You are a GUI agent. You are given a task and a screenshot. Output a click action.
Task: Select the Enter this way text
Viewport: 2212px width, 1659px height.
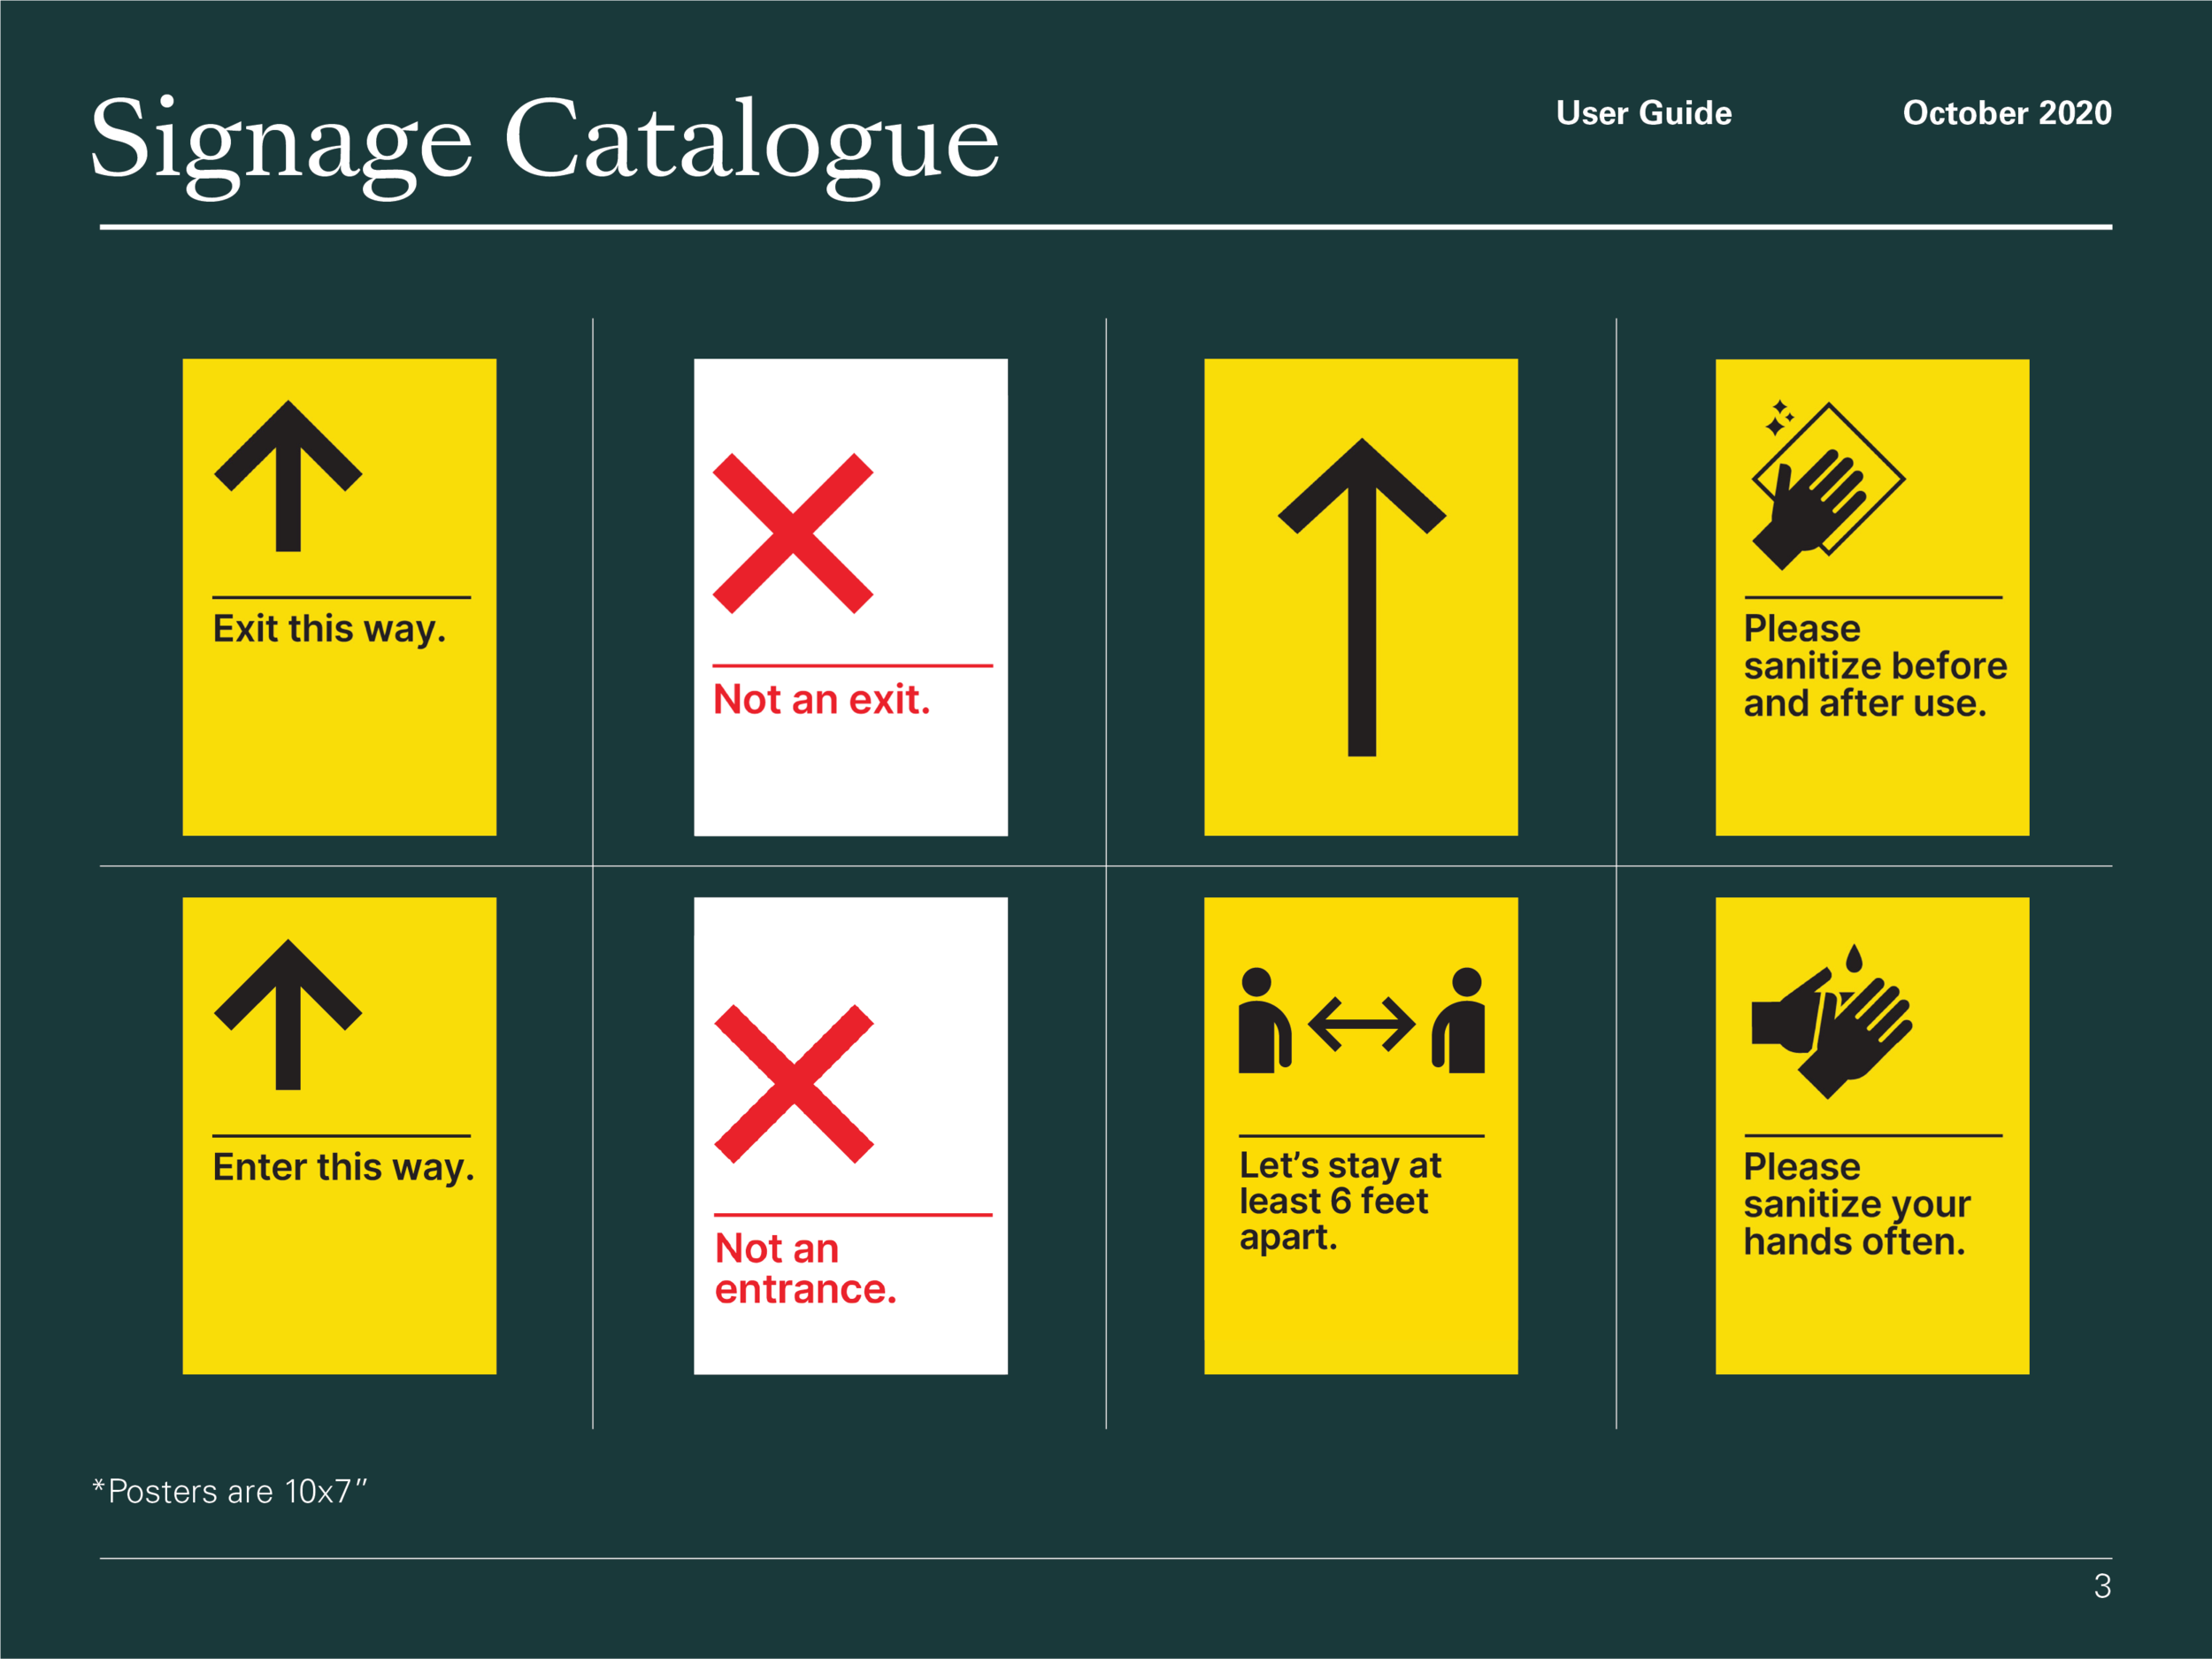tap(343, 1167)
